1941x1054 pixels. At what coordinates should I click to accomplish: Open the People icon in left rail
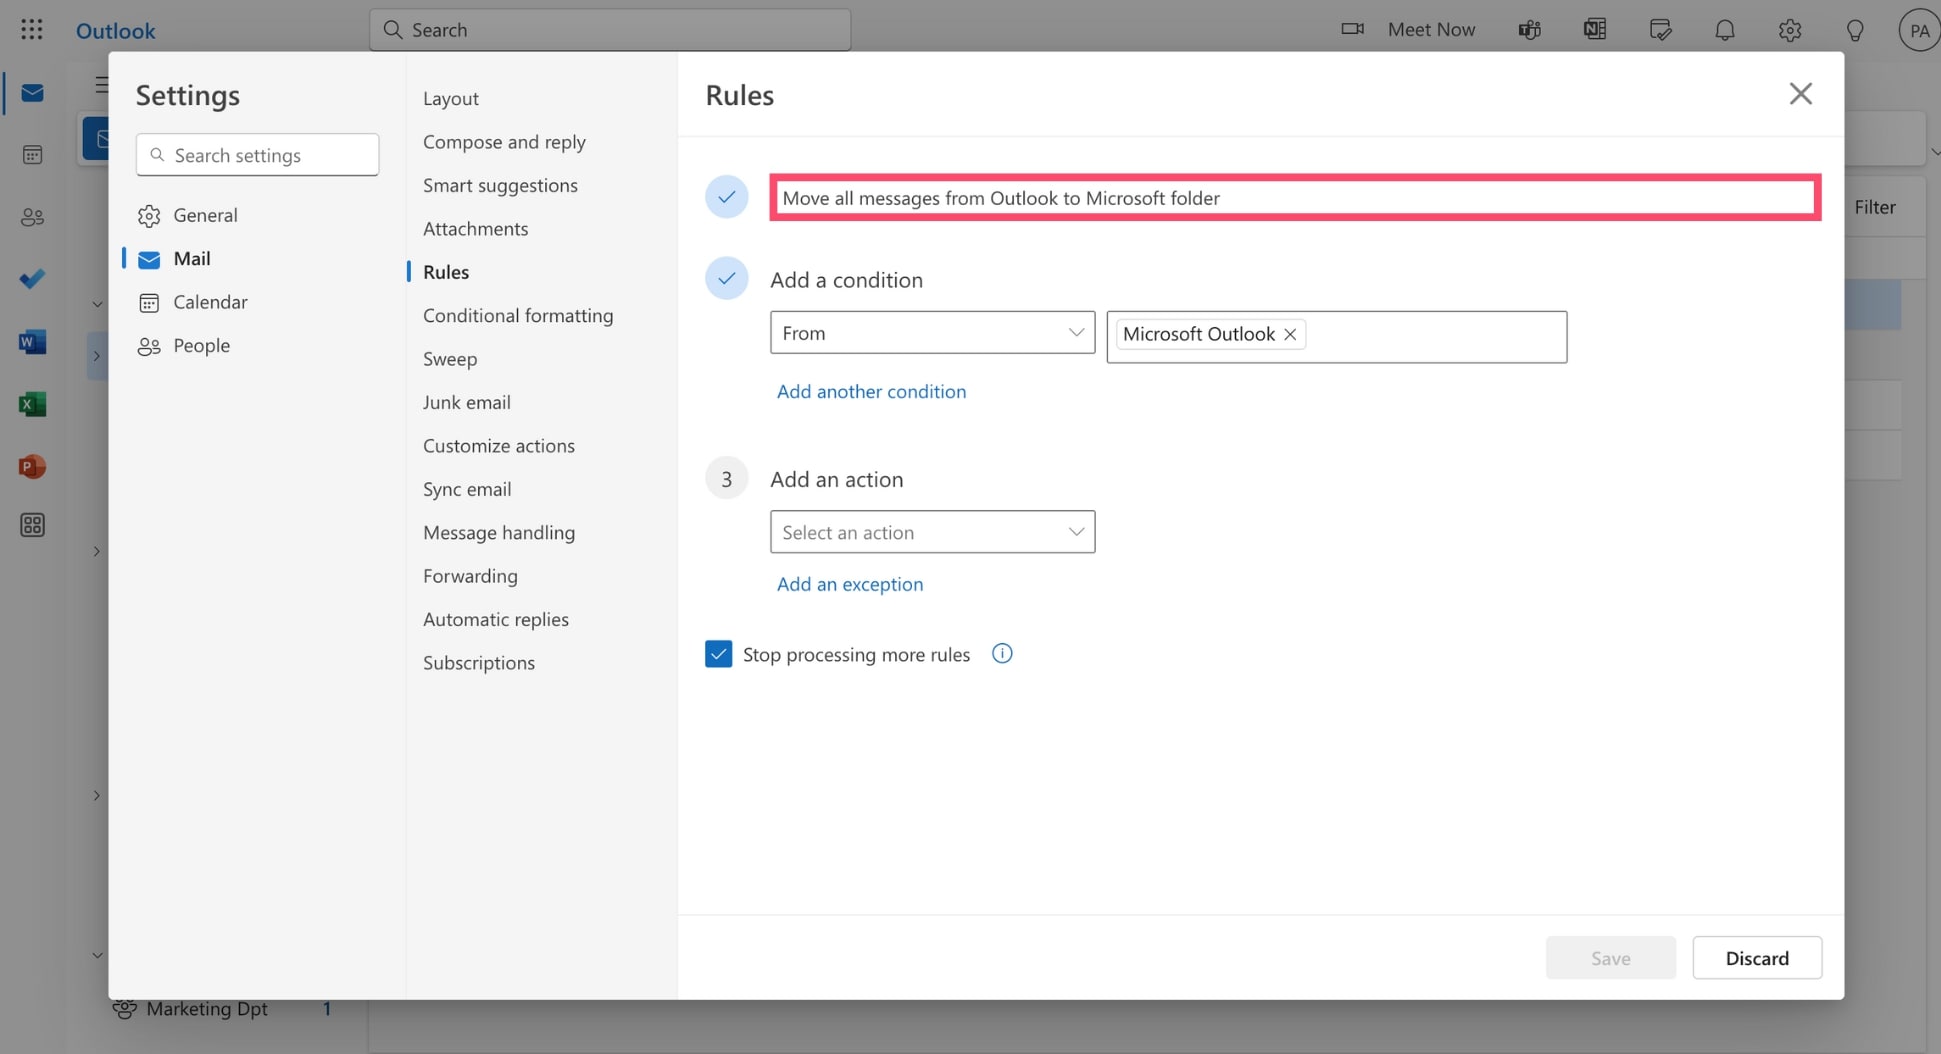click(32, 217)
